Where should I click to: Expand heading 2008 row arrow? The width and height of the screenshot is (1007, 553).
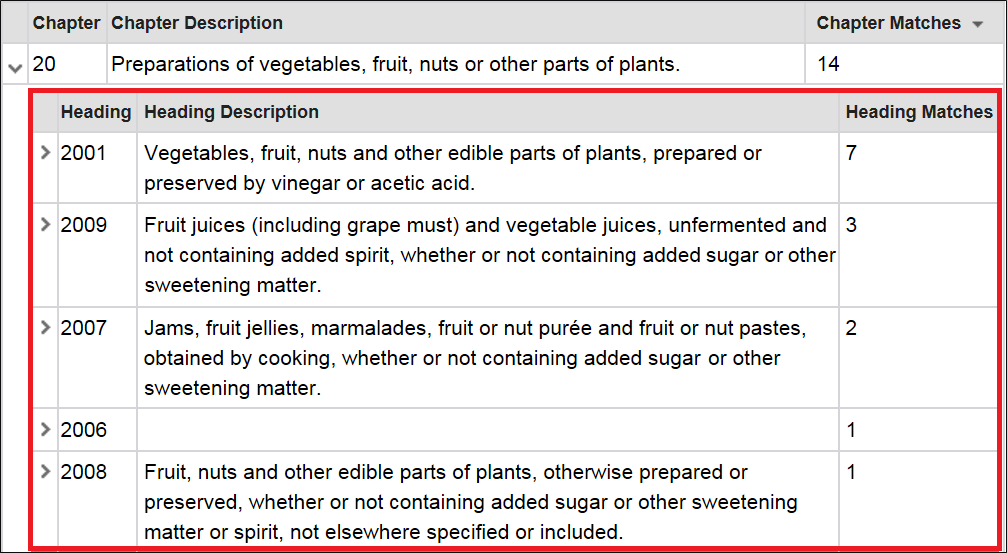(45, 471)
